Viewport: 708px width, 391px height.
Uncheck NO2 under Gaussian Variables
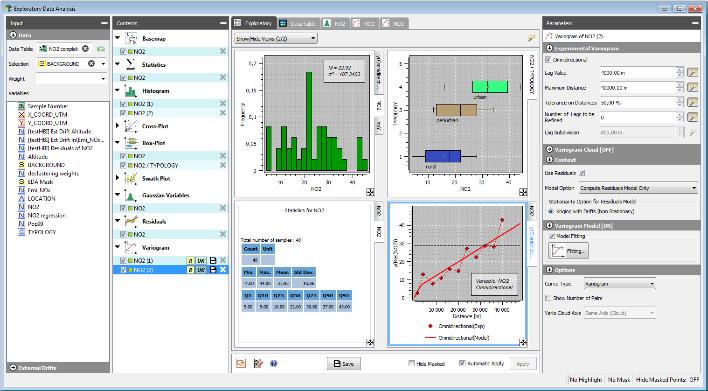coord(123,208)
